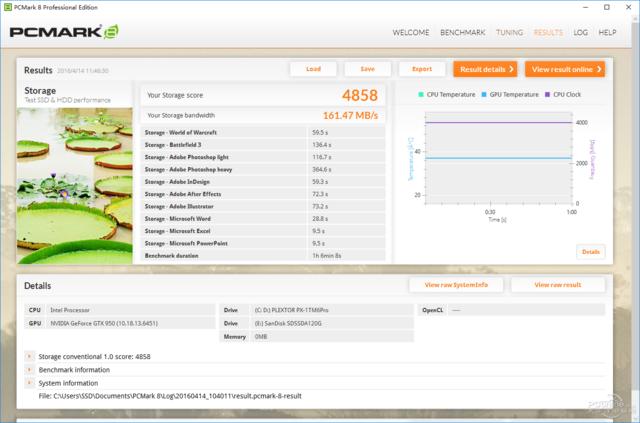Open the TUNING tab
640x423 pixels.
click(x=509, y=33)
